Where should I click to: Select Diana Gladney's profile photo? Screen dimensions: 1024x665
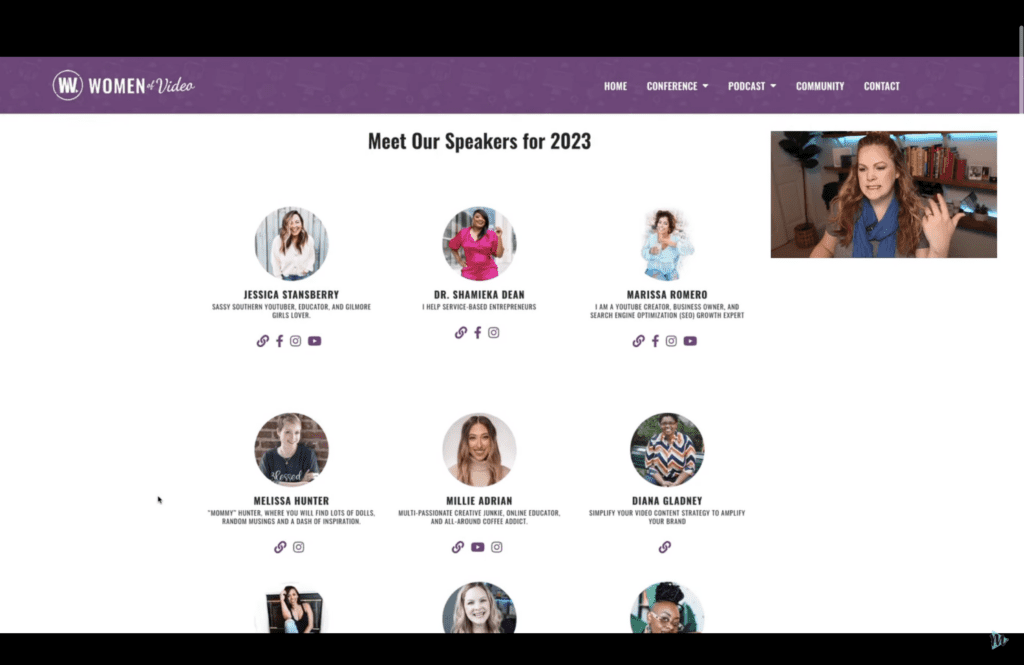tap(667, 449)
